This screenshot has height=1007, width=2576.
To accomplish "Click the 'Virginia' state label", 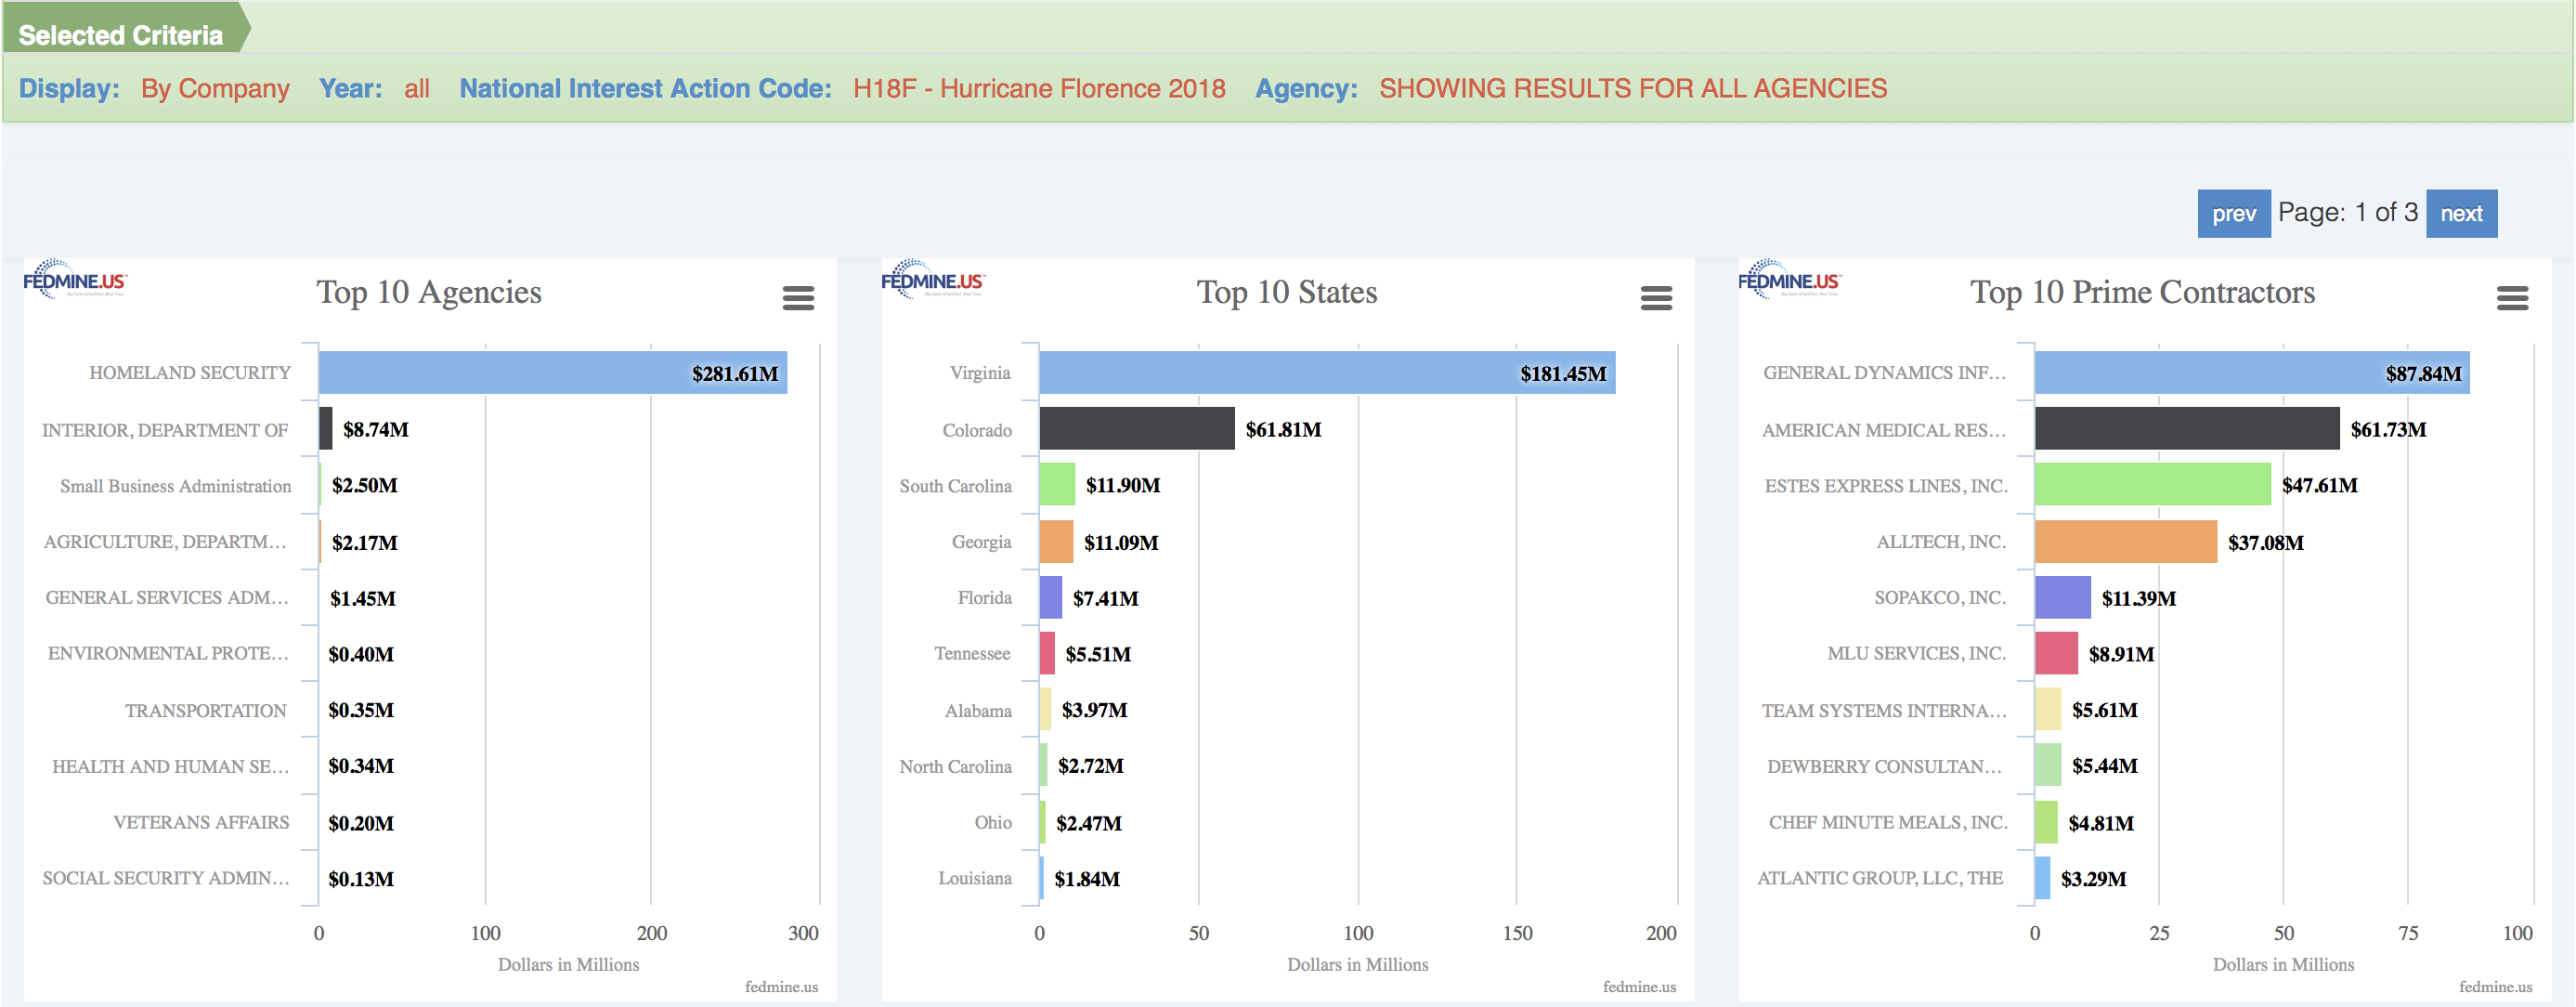I will click(980, 373).
